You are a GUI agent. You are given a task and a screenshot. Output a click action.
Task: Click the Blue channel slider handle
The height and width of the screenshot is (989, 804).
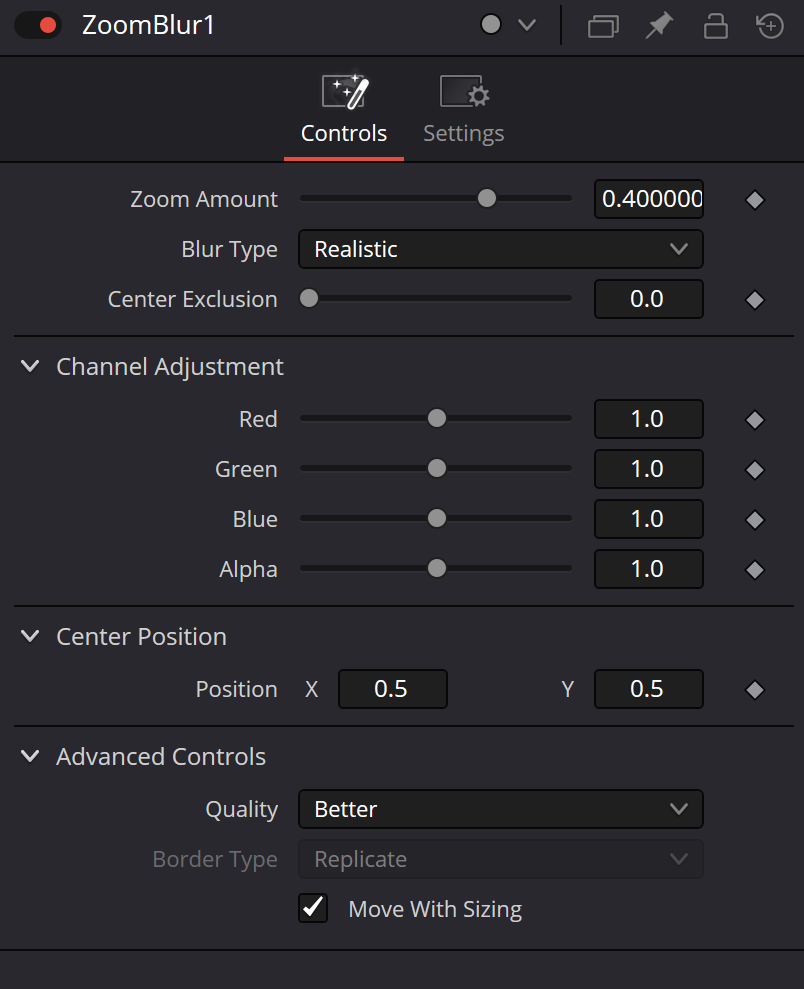tap(437, 518)
